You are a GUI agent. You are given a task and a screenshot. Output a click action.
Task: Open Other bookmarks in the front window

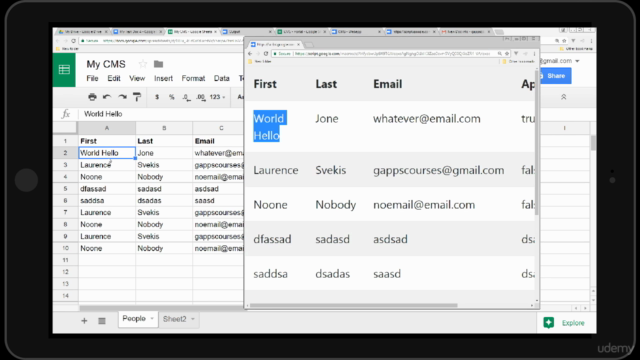518,62
